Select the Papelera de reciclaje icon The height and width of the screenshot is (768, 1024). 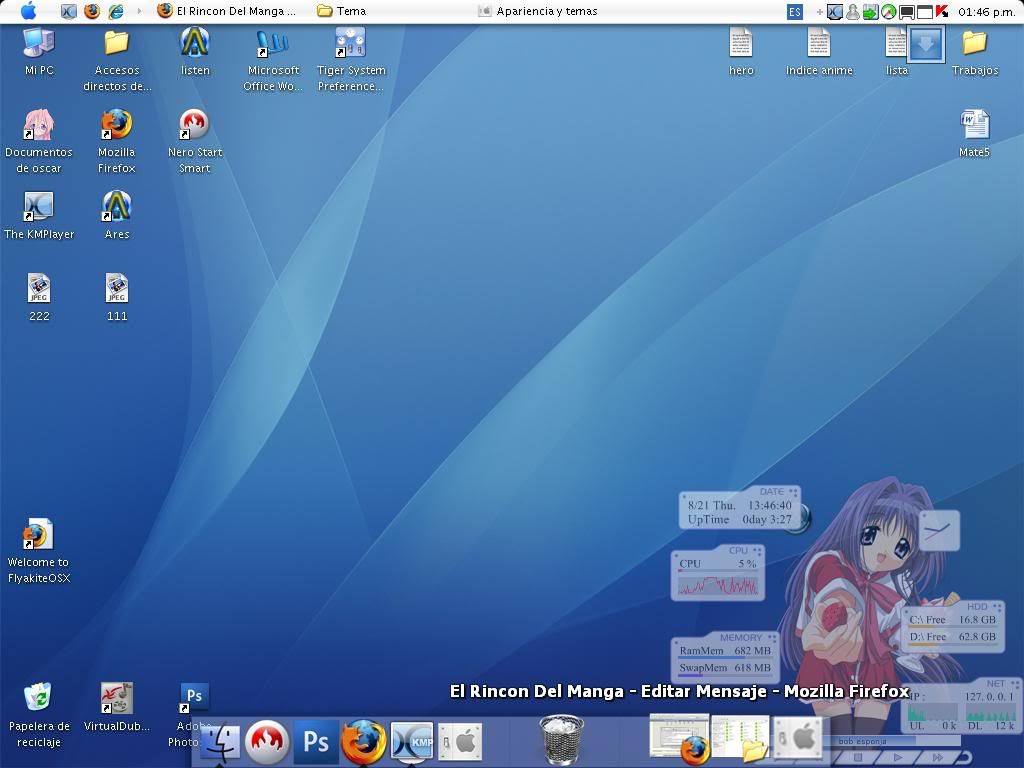click(x=39, y=715)
